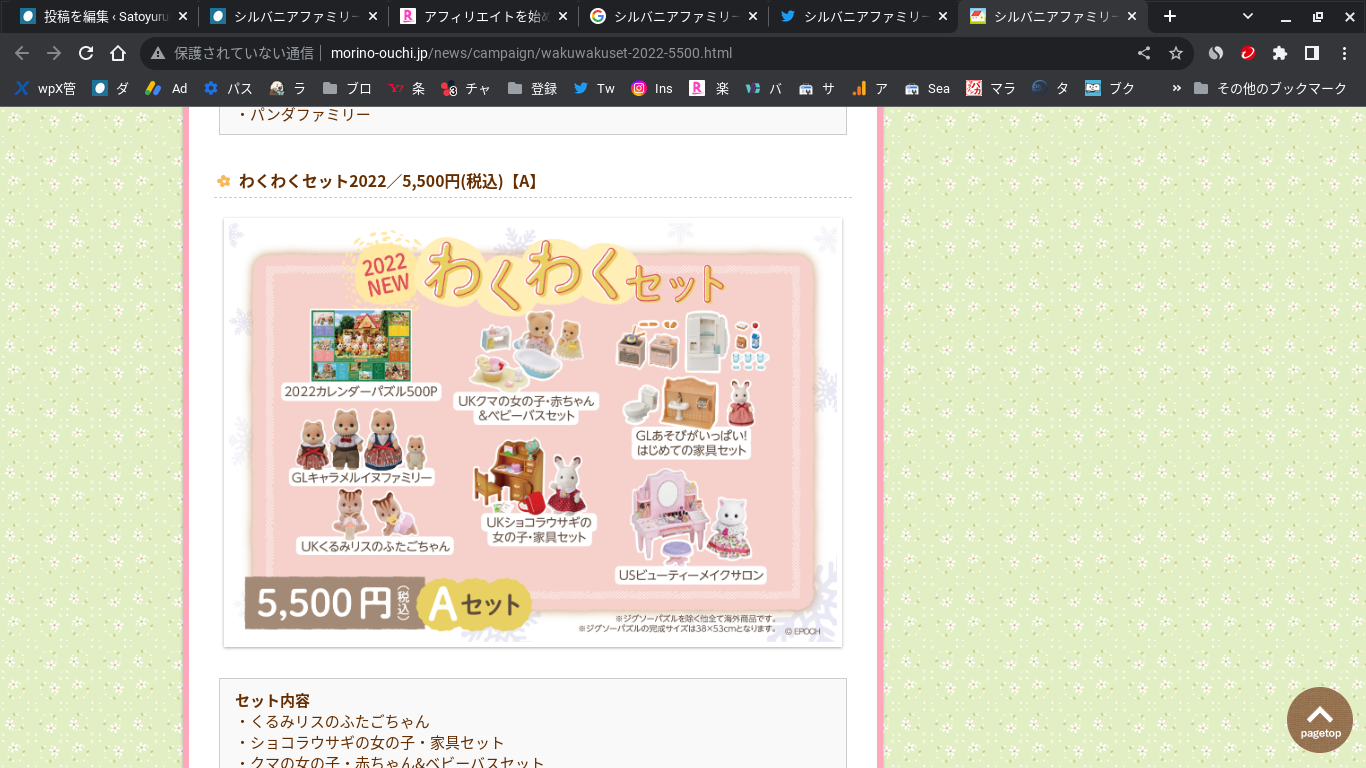Click the gray circular extension icon in toolbar
This screenshot has width=1366, height=768.
pyautogui.click(x=1216, y=53)
